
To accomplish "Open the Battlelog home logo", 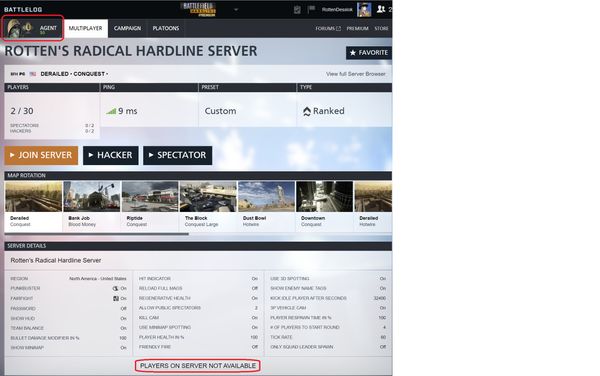I will point(23,9).
